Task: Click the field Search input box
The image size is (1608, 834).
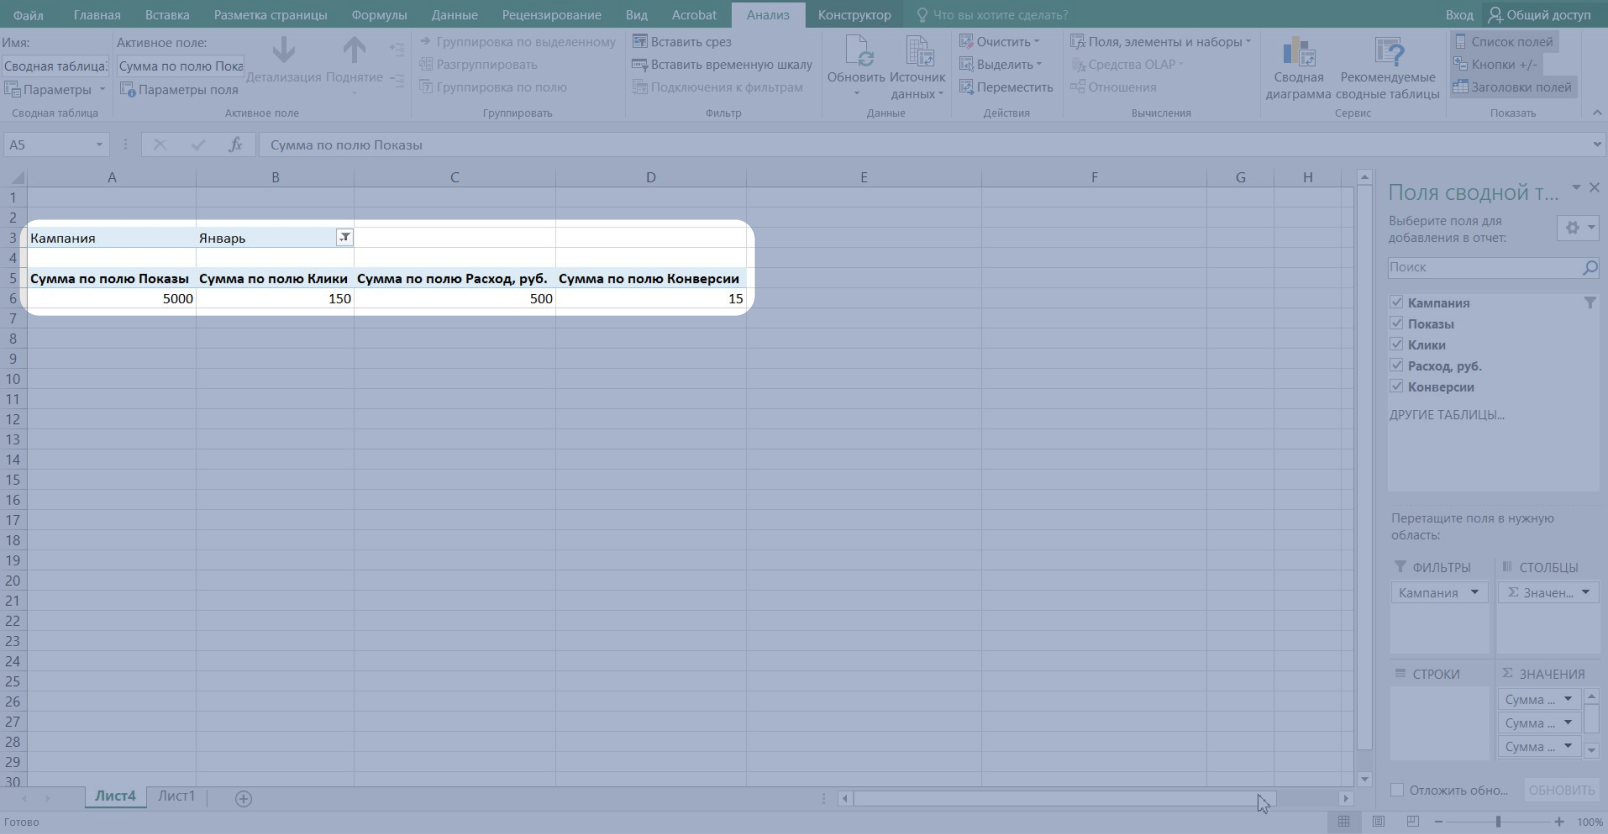Action: pyautogui.click(x=1484, y=268)
